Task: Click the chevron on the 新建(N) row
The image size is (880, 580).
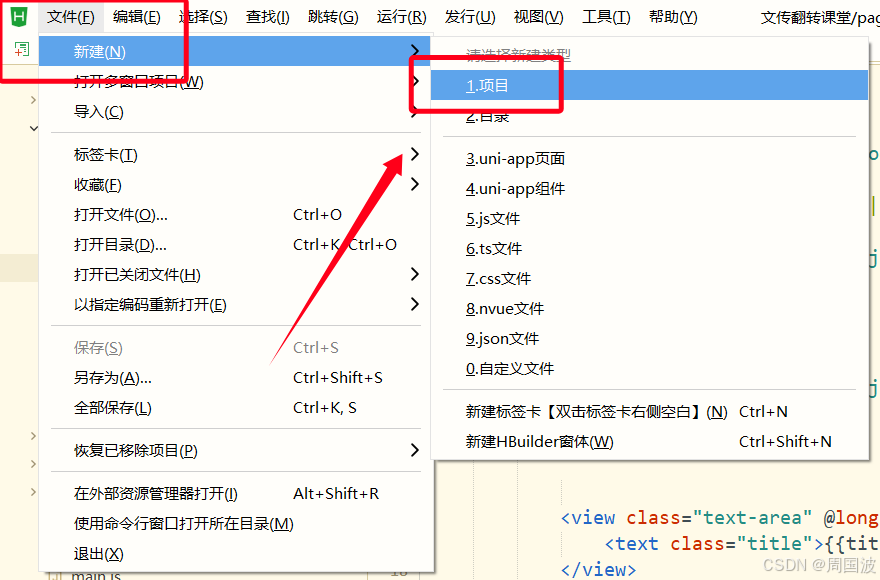Action: [414, 51]
